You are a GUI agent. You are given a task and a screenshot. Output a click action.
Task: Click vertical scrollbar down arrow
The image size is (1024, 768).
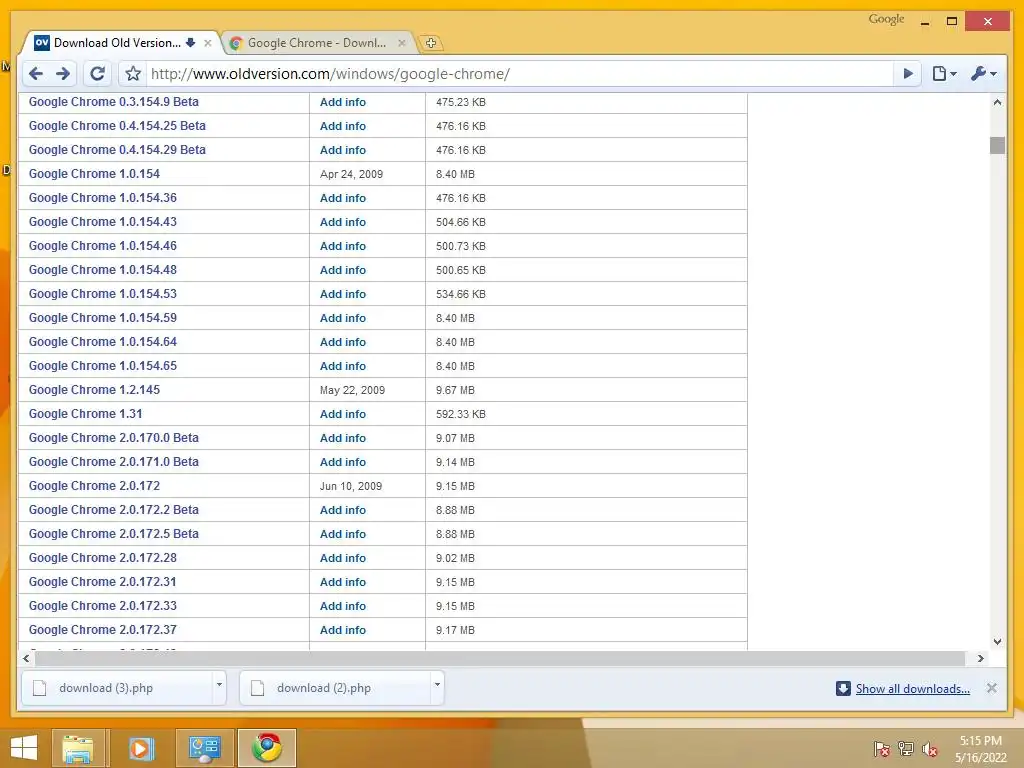tap(997, 641)
